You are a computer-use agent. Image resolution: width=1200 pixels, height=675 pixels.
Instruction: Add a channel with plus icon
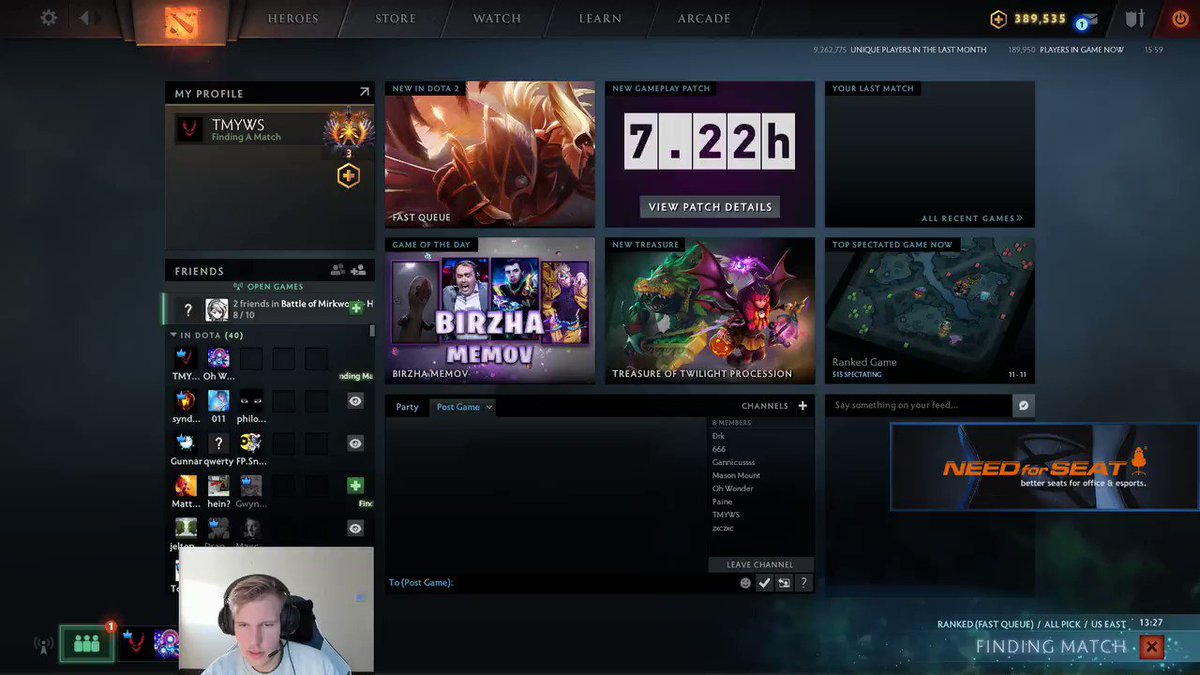pyautogui.click(x=802, y=406)
